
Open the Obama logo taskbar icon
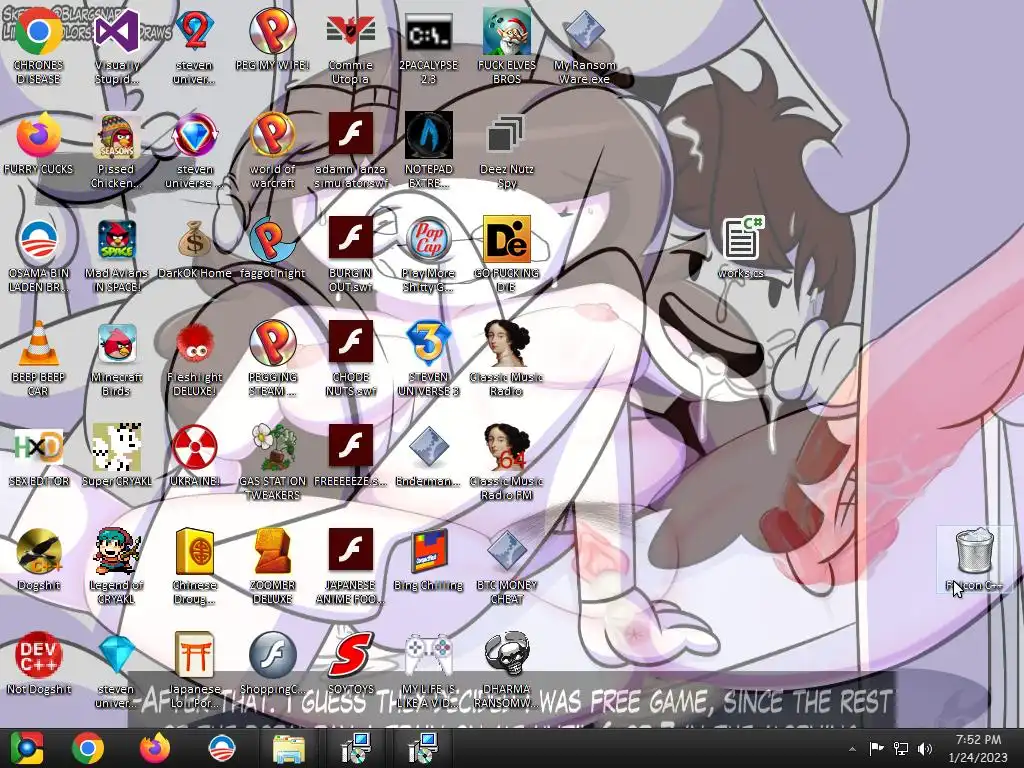(x=221, y=748)
